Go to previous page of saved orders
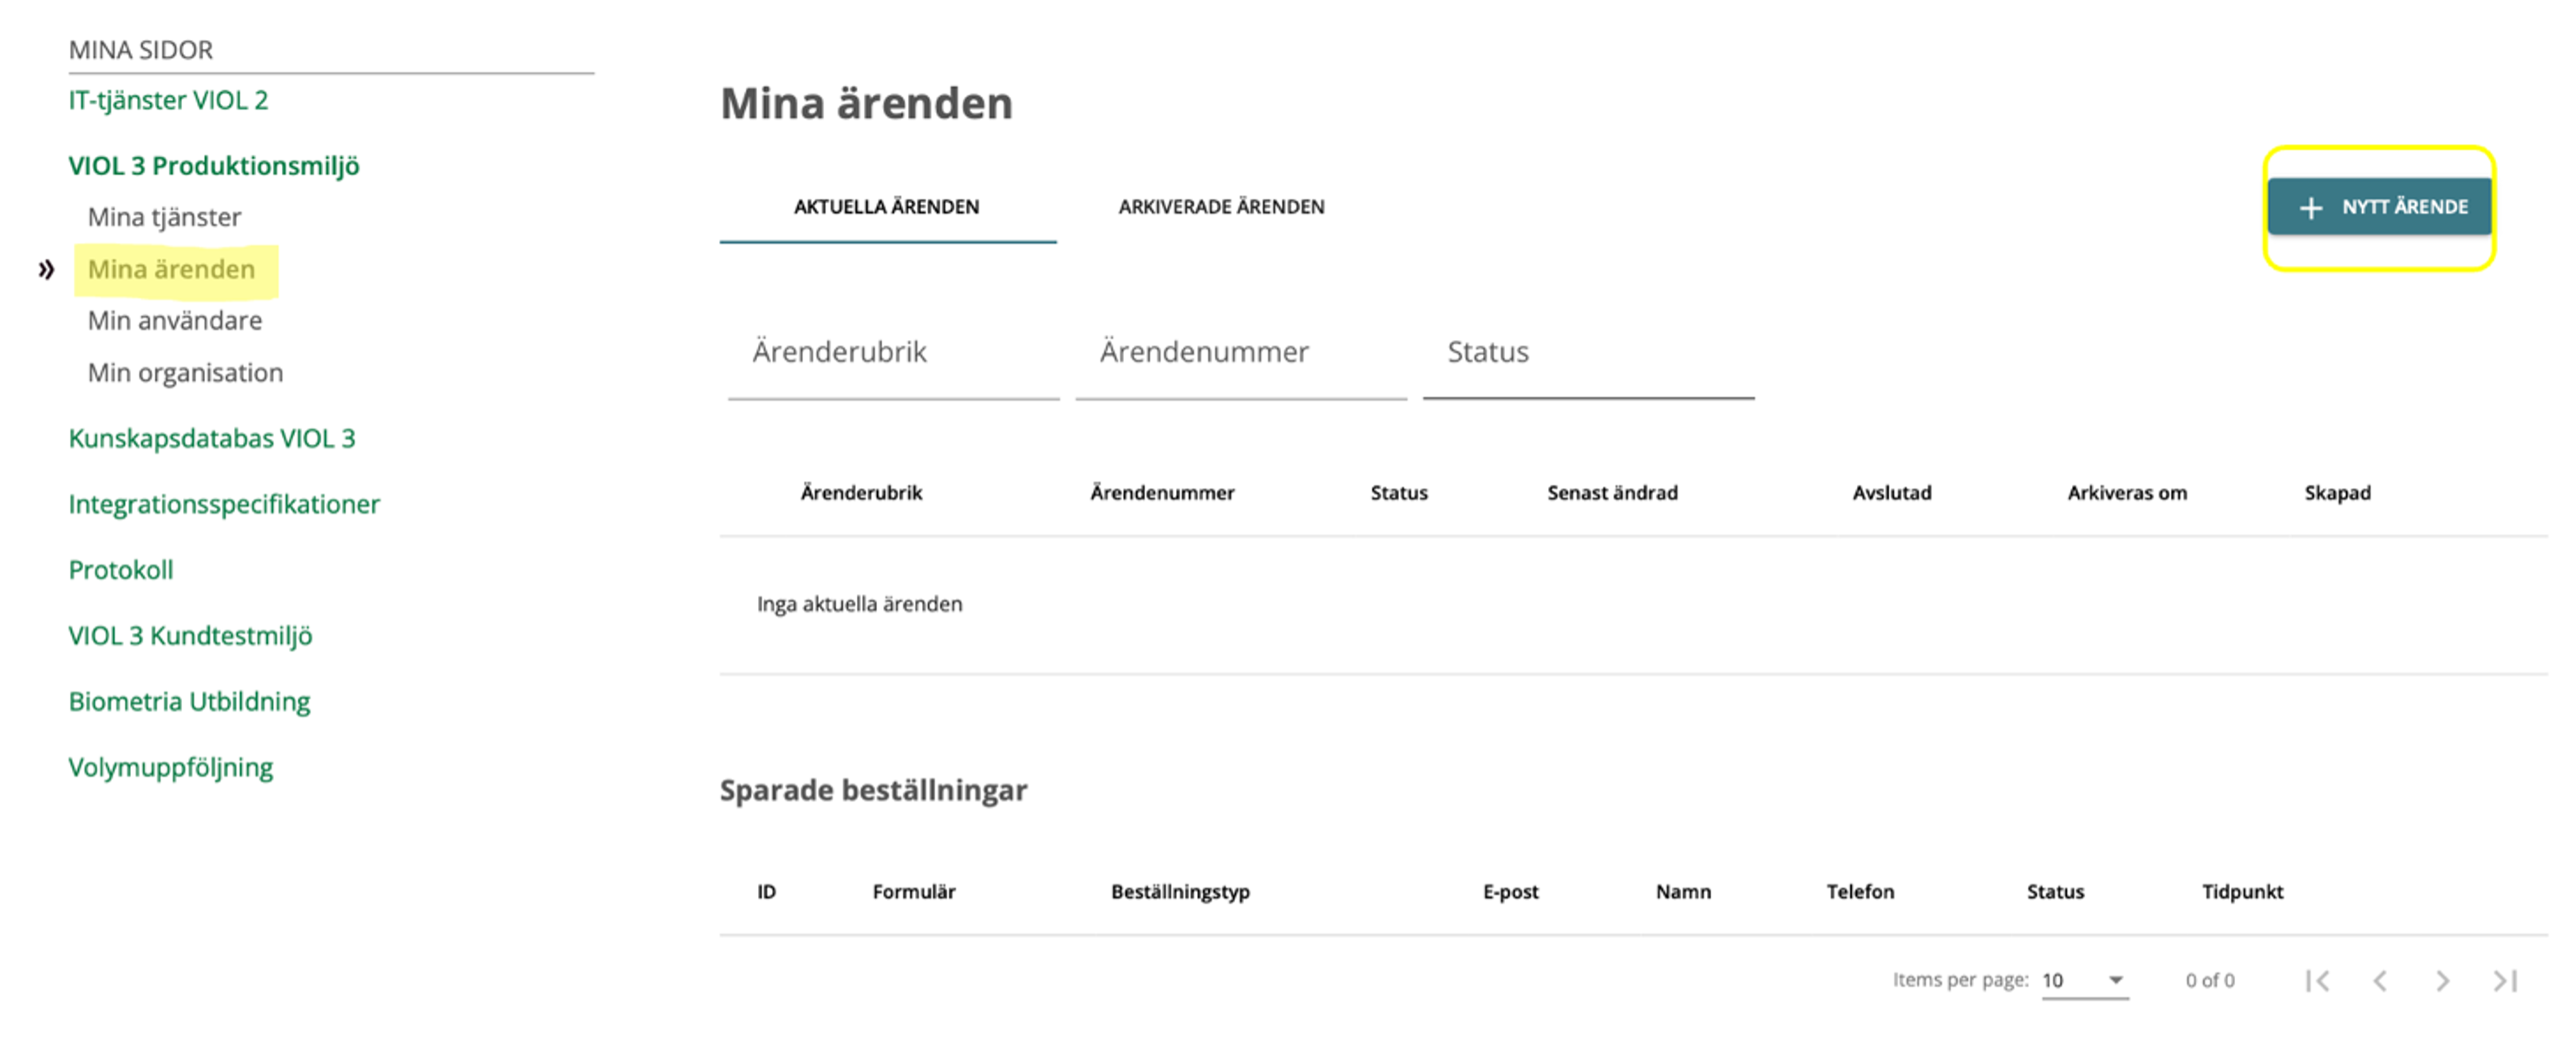Viewport: 2576px width, 1038px height. coord(2381,981)
